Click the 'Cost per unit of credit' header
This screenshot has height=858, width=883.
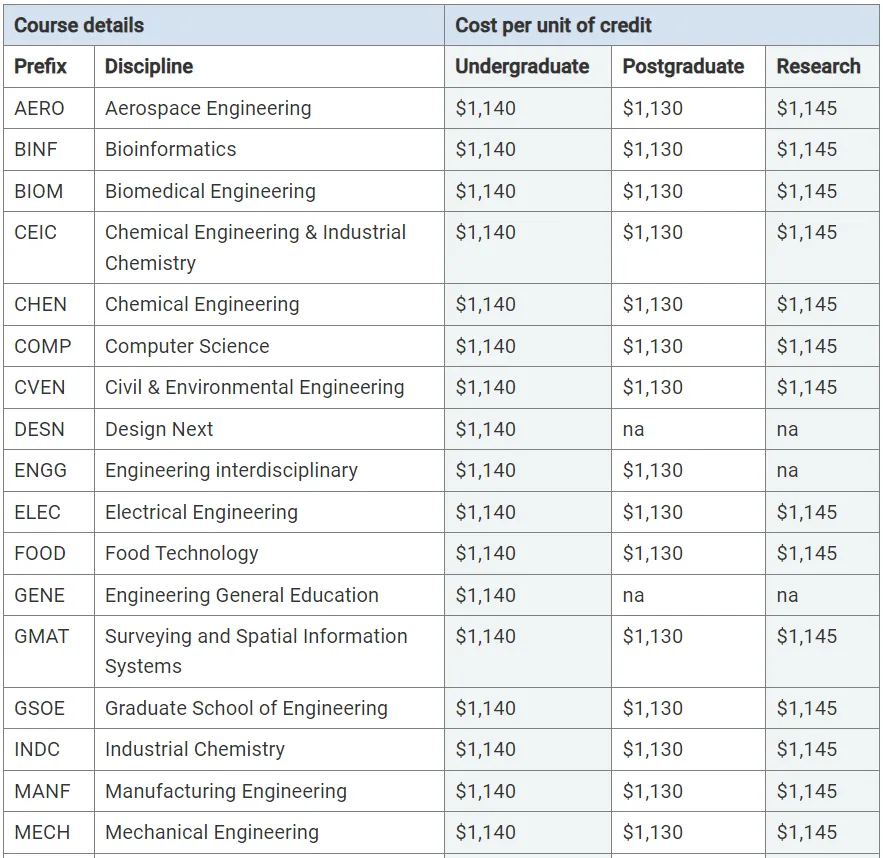pyautogui.click(x=553, y=26)
